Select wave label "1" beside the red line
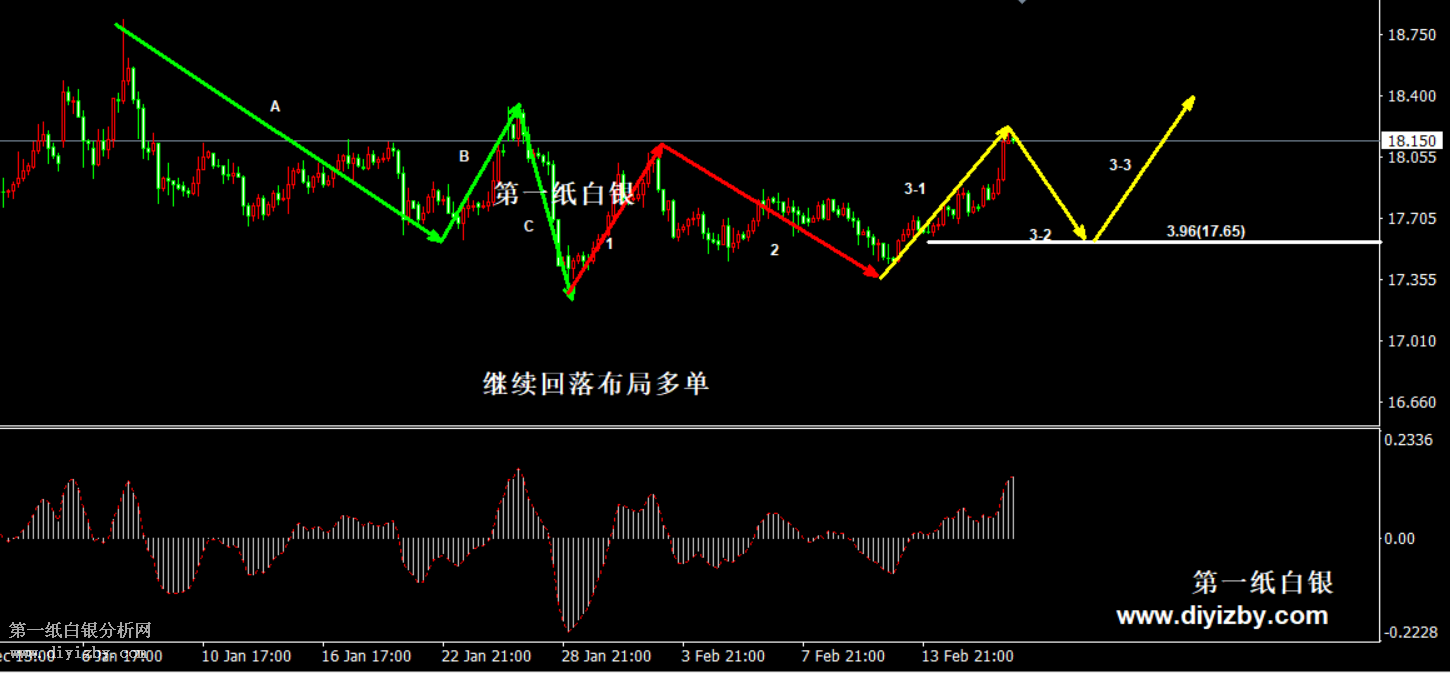Image resolution: width=1450 pixels, height=673 pixels. click(609, 243)
